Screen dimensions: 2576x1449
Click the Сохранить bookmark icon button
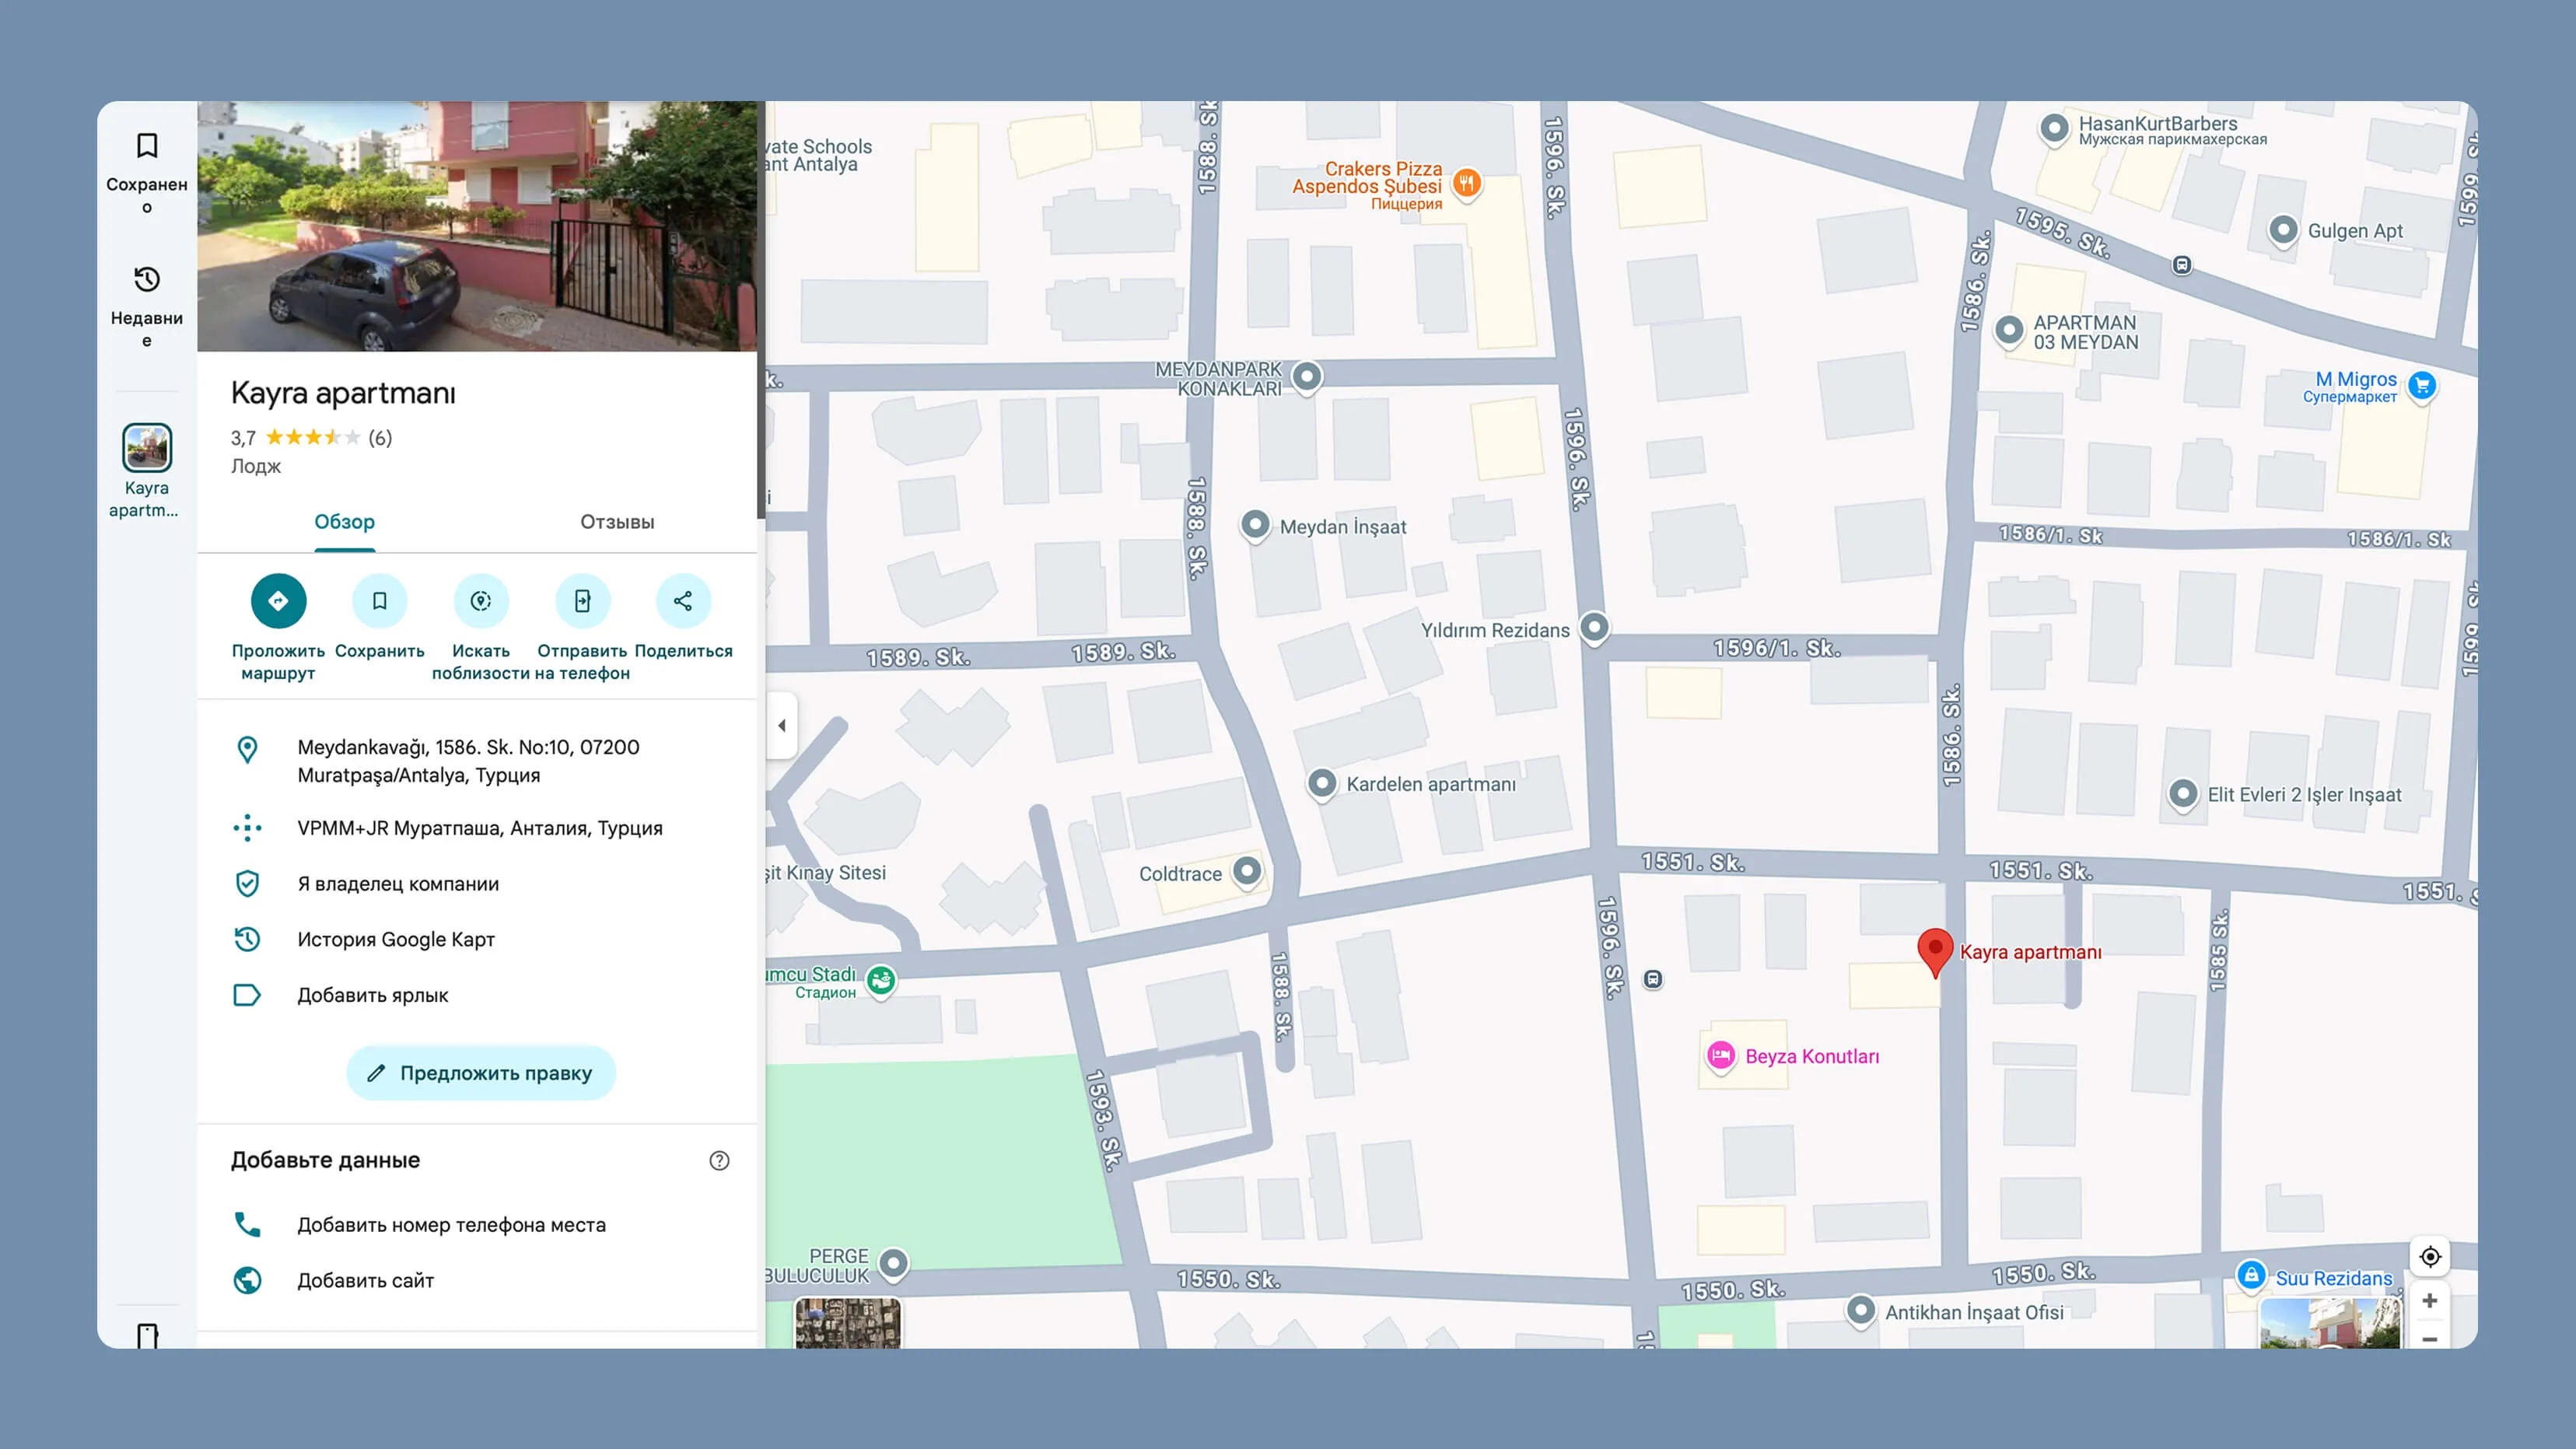point(380,601)
